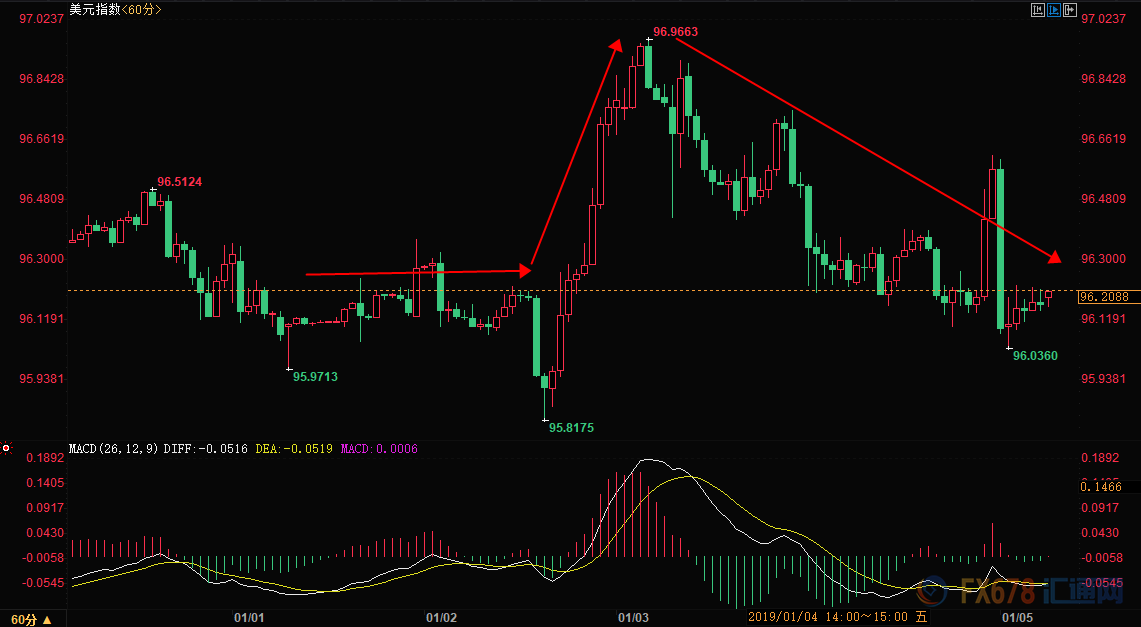Click the 96.9663 high price label
The width and height of the screenshot is (1141, 627).
pyautogui.click(x=675, y=32)
